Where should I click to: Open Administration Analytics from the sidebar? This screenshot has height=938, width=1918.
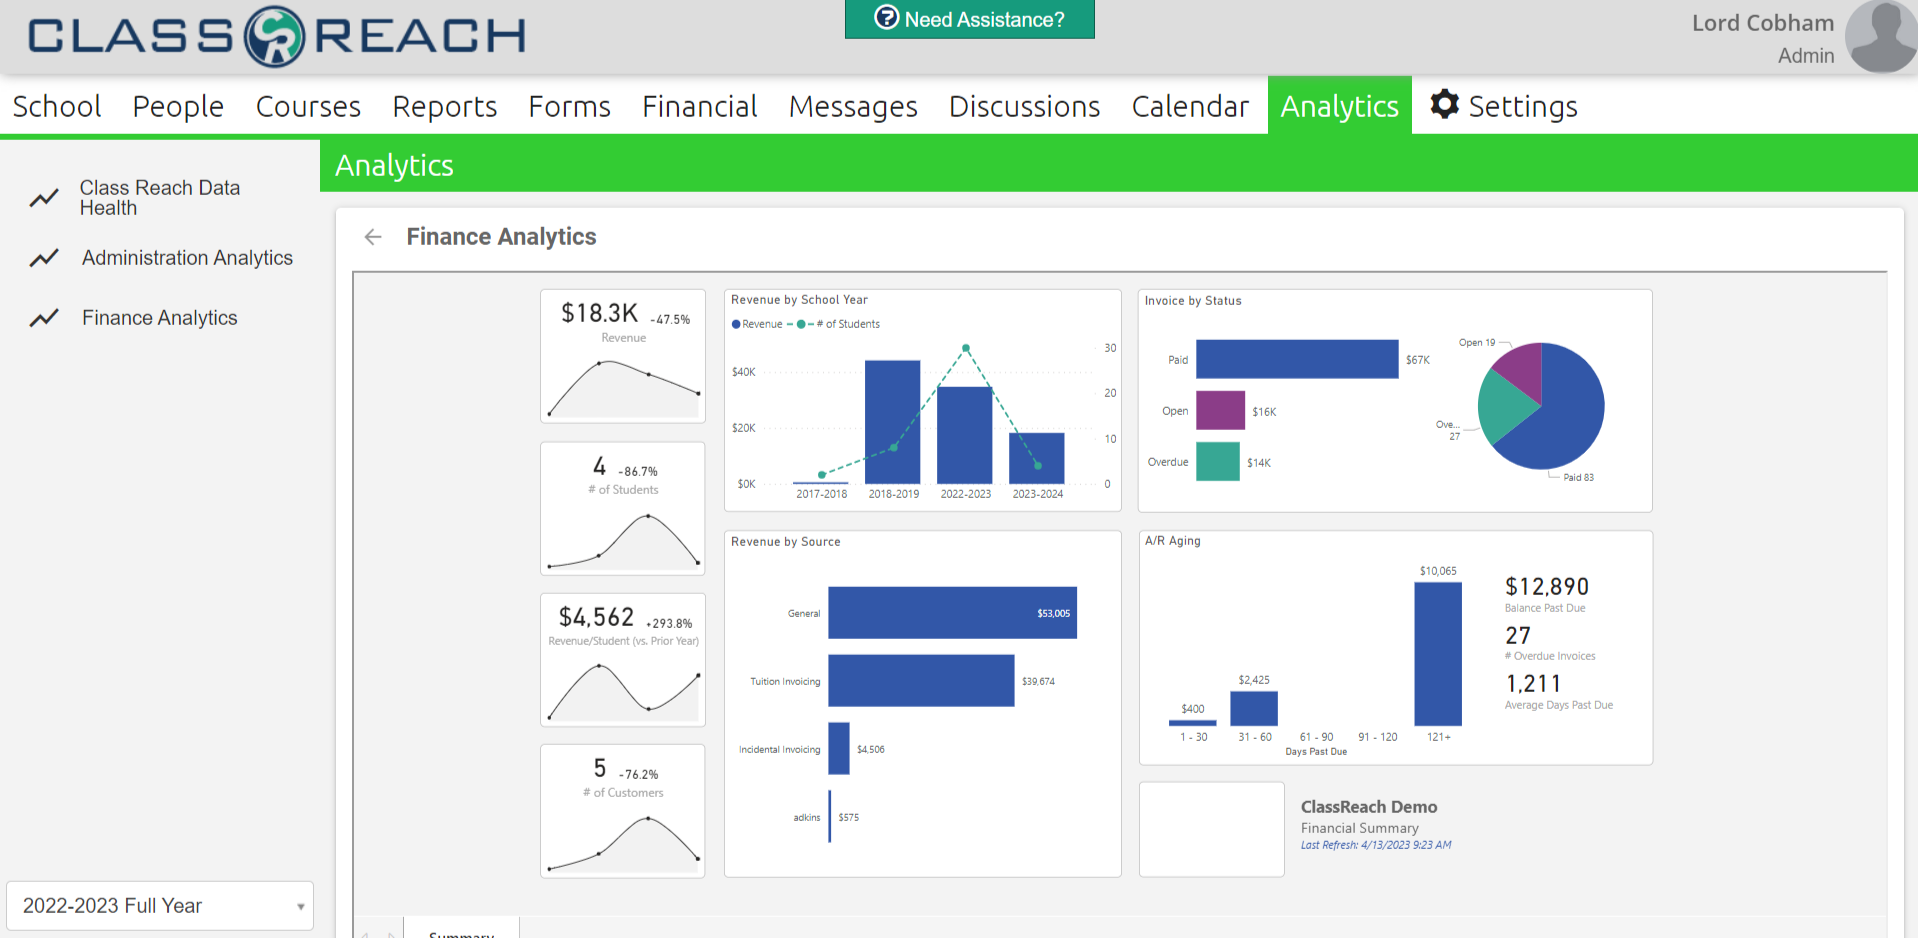click(187, 258)
